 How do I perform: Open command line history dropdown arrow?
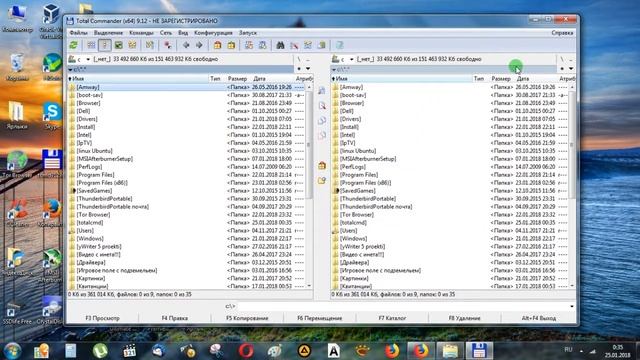tap(572, 306)
